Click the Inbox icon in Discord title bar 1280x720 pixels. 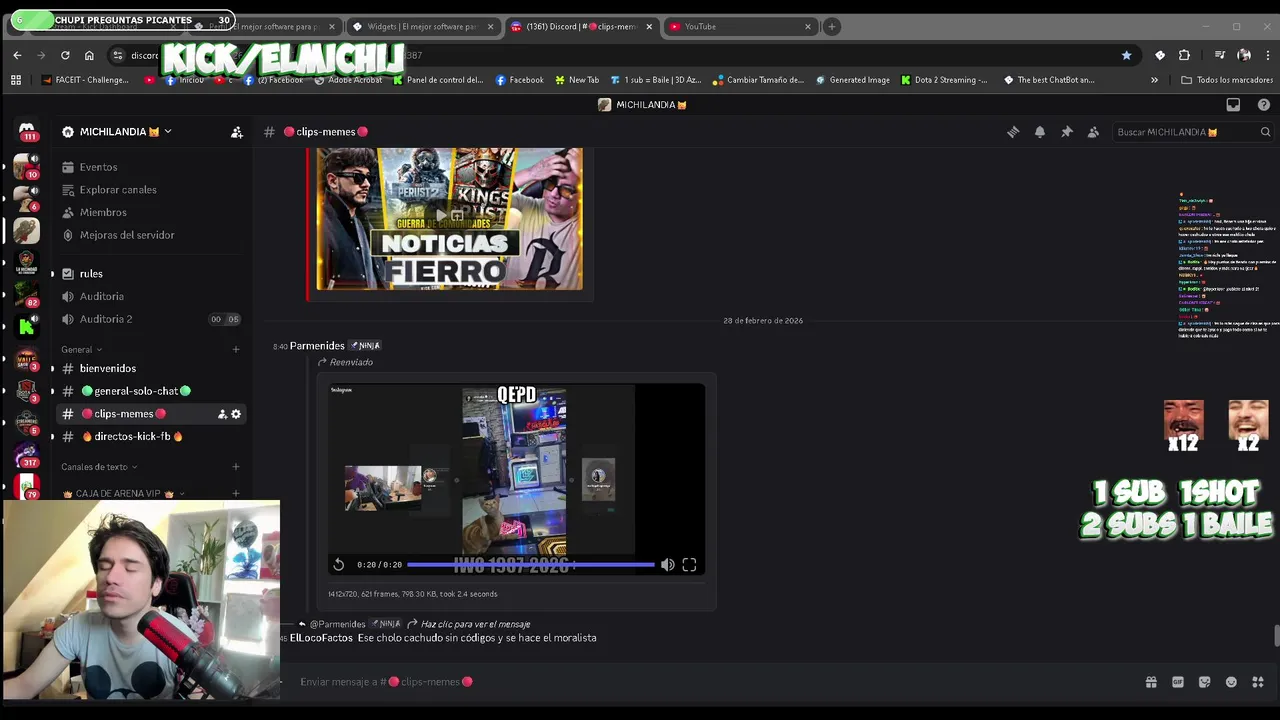pyautogui.click(x=1233, y=105)
